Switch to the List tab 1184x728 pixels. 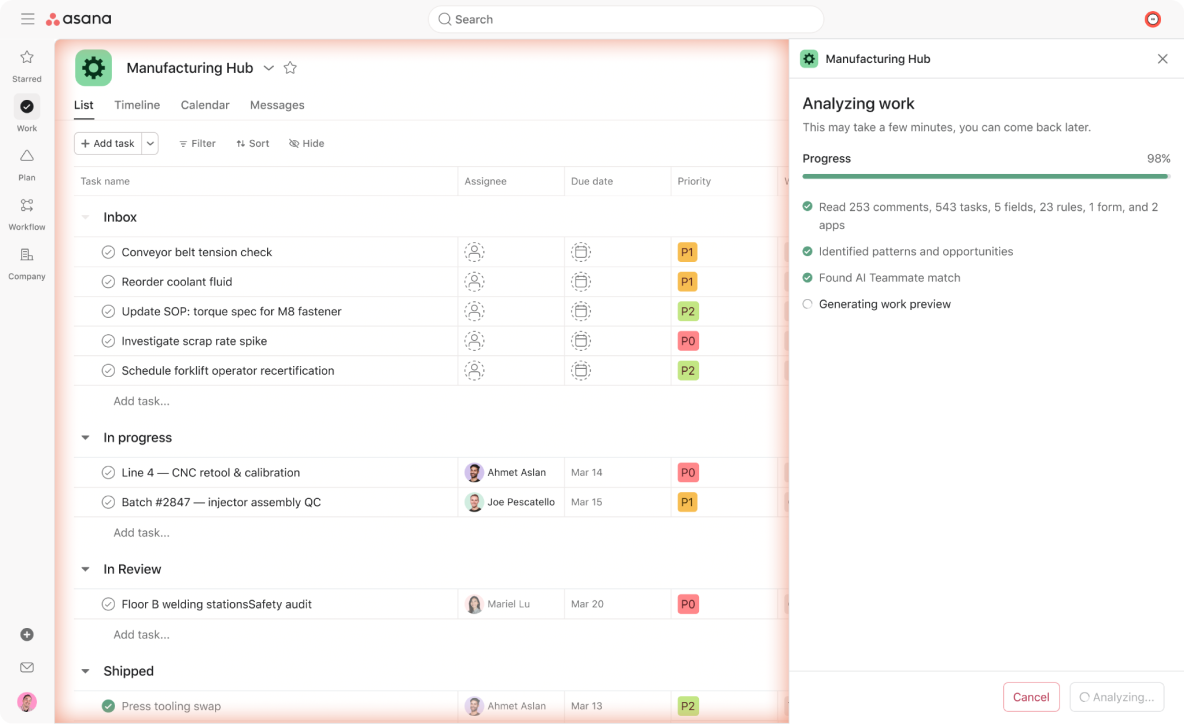pos(84,105)
